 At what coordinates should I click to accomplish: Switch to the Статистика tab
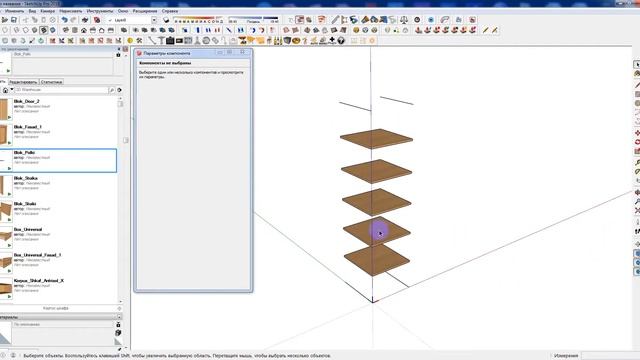[x=51, y=82]
